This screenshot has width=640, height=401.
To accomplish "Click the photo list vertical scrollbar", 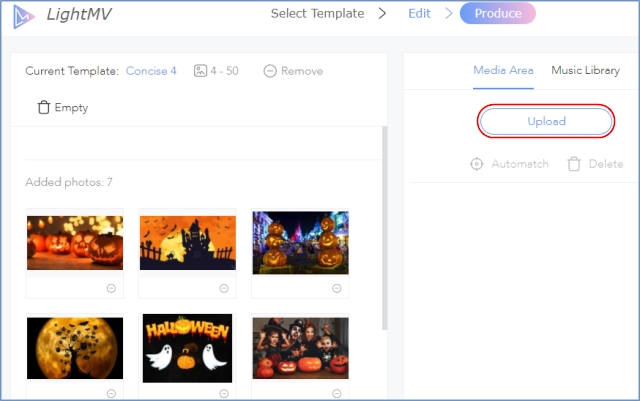I will click(x=384, y=228).
